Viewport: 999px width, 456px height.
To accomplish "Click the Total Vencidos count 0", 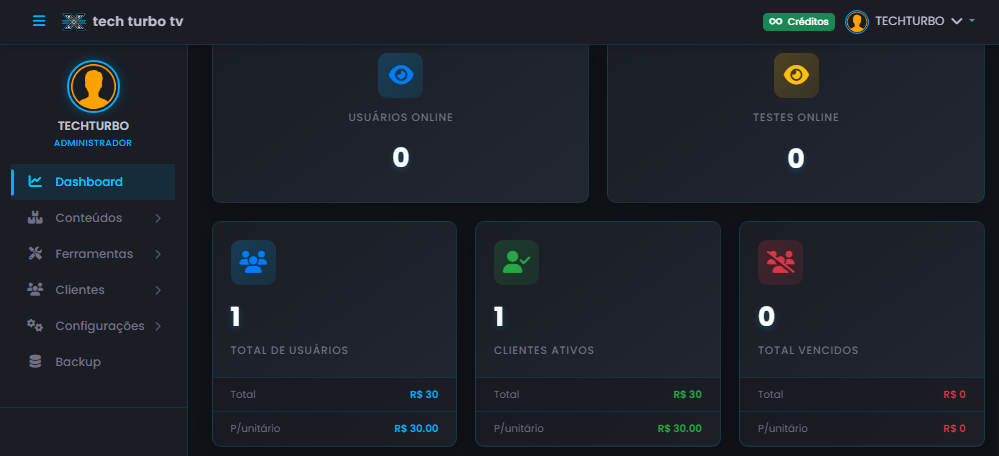I will point(766,317).
